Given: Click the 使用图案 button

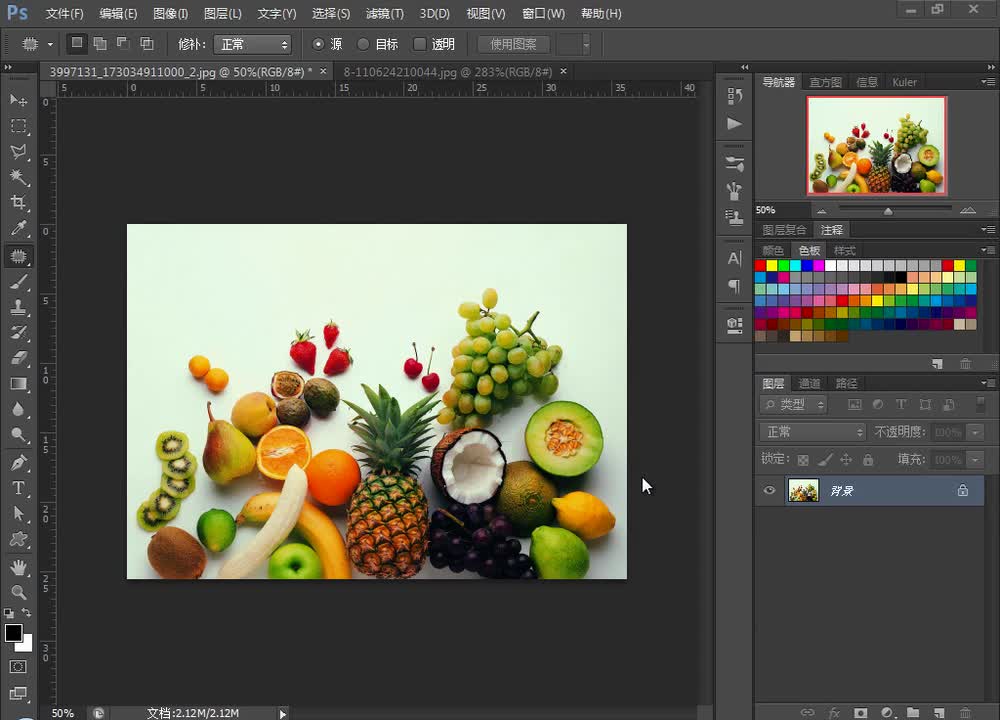Looking at the screenshot, I should click(513, 44).
